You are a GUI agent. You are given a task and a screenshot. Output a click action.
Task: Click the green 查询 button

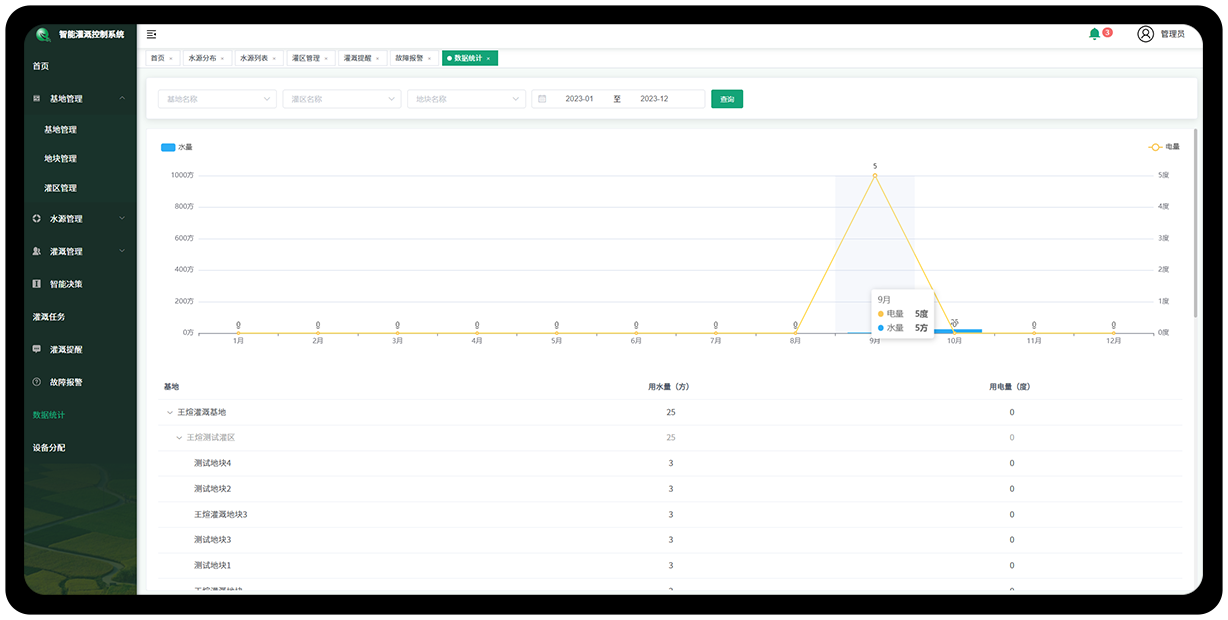727,99
